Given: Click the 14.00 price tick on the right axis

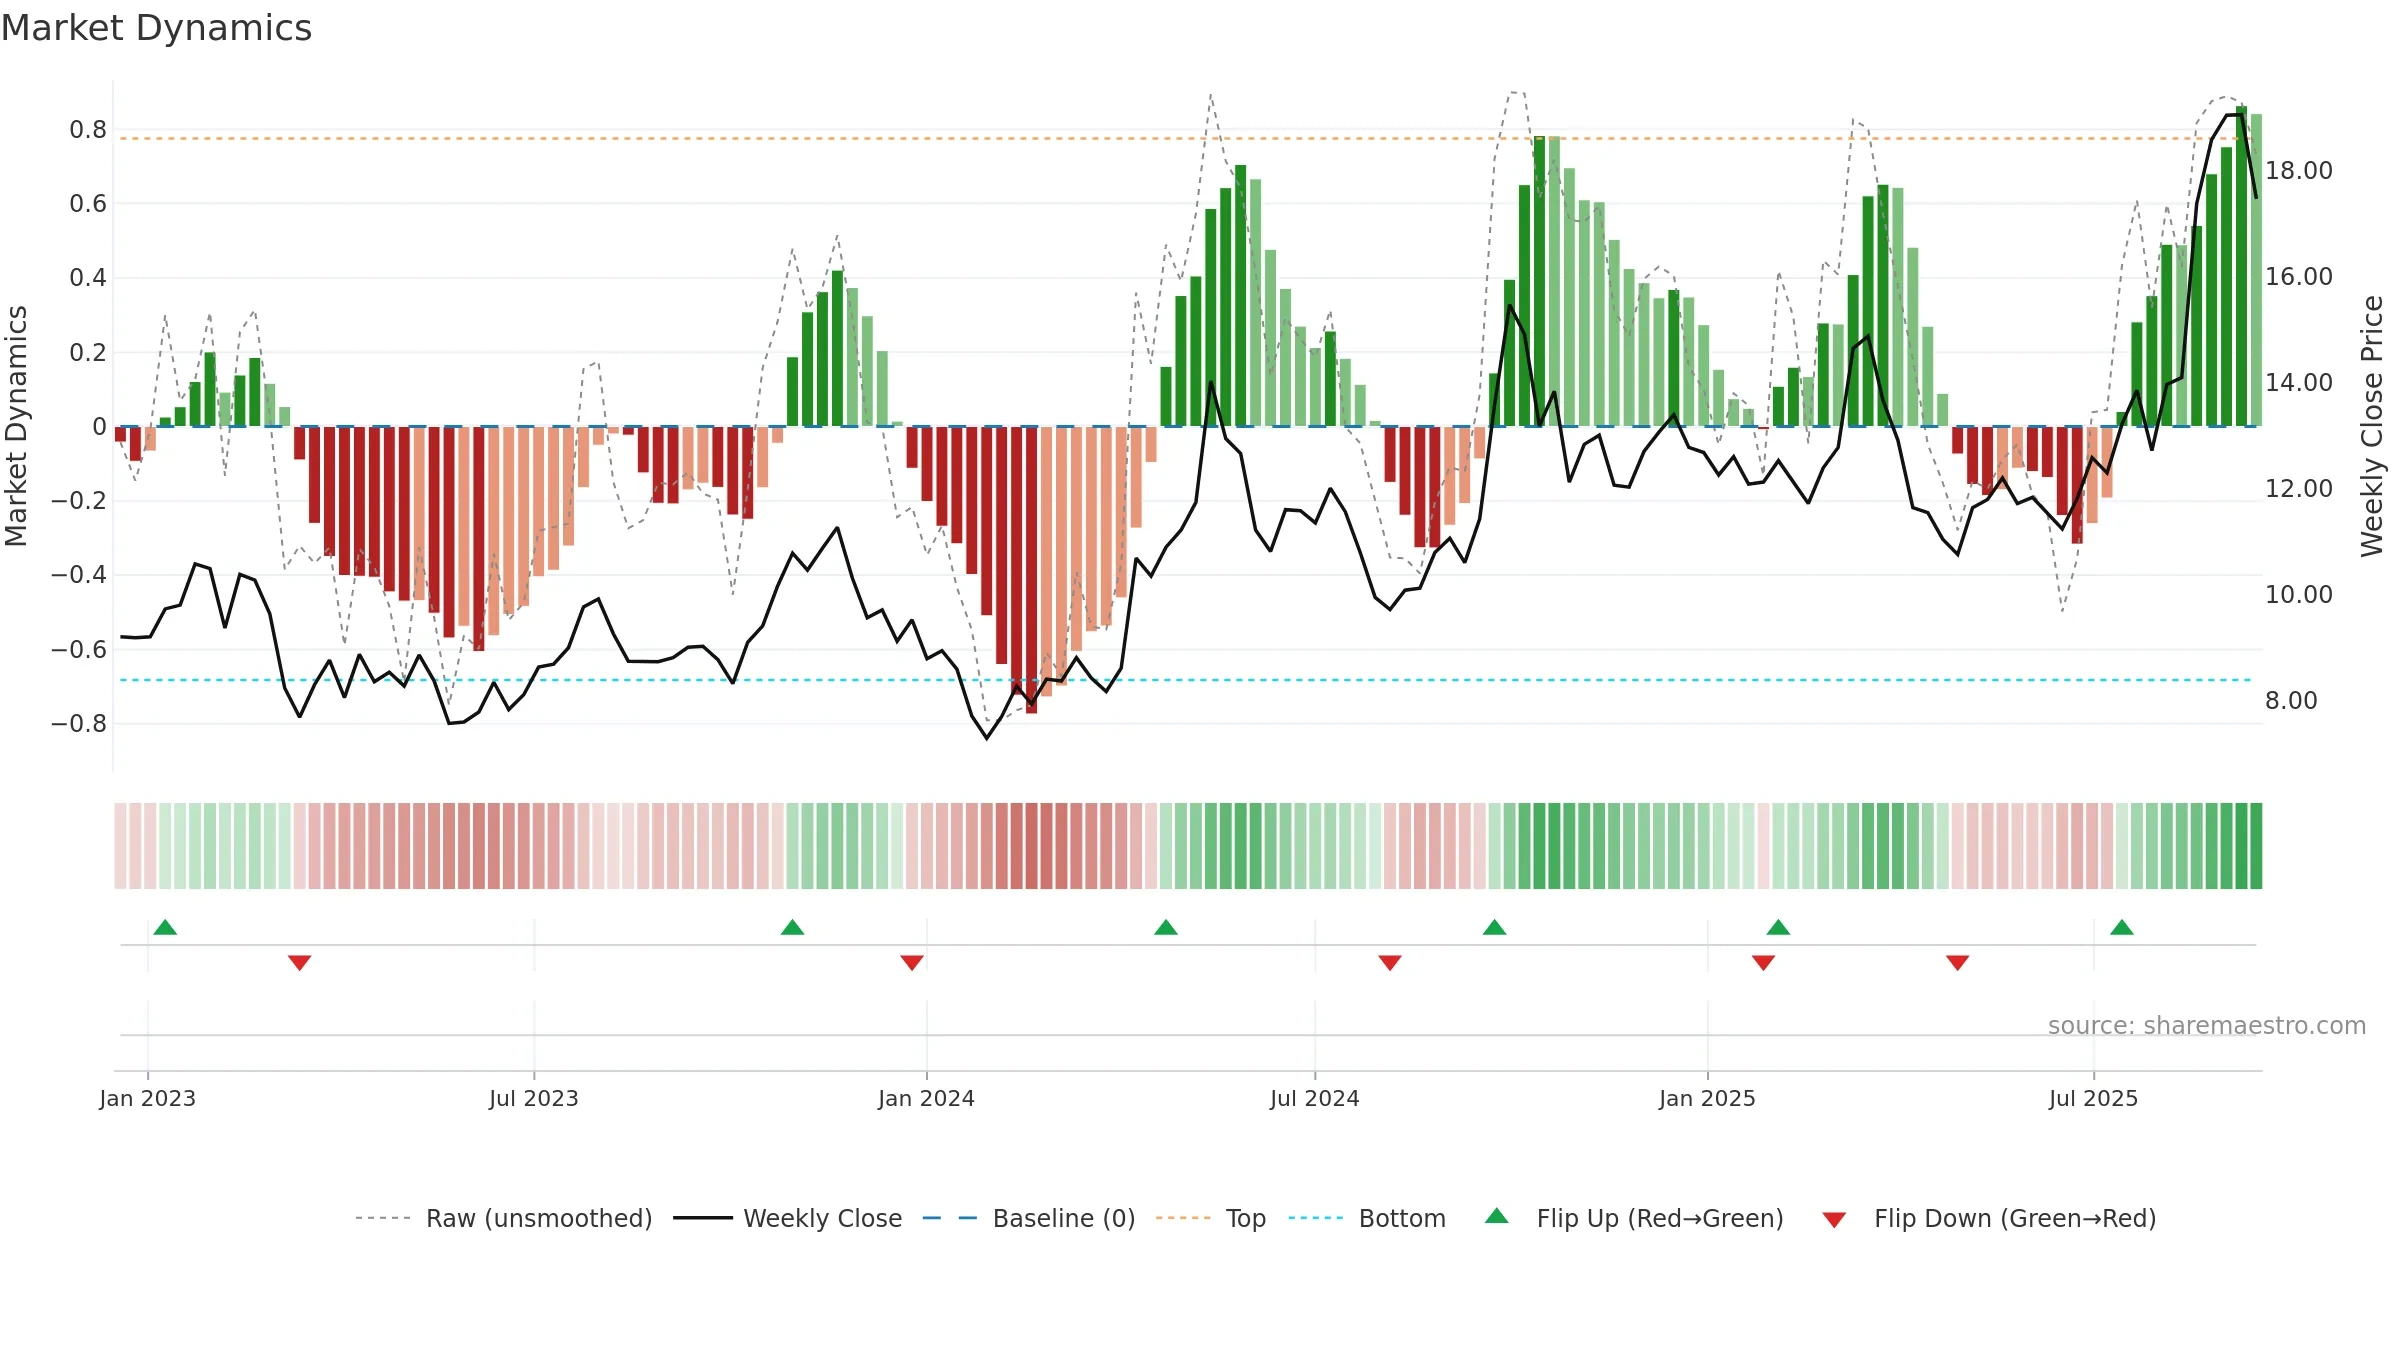Looking at the screenshot, I should pyautogui.click(x=2299, y=383).
